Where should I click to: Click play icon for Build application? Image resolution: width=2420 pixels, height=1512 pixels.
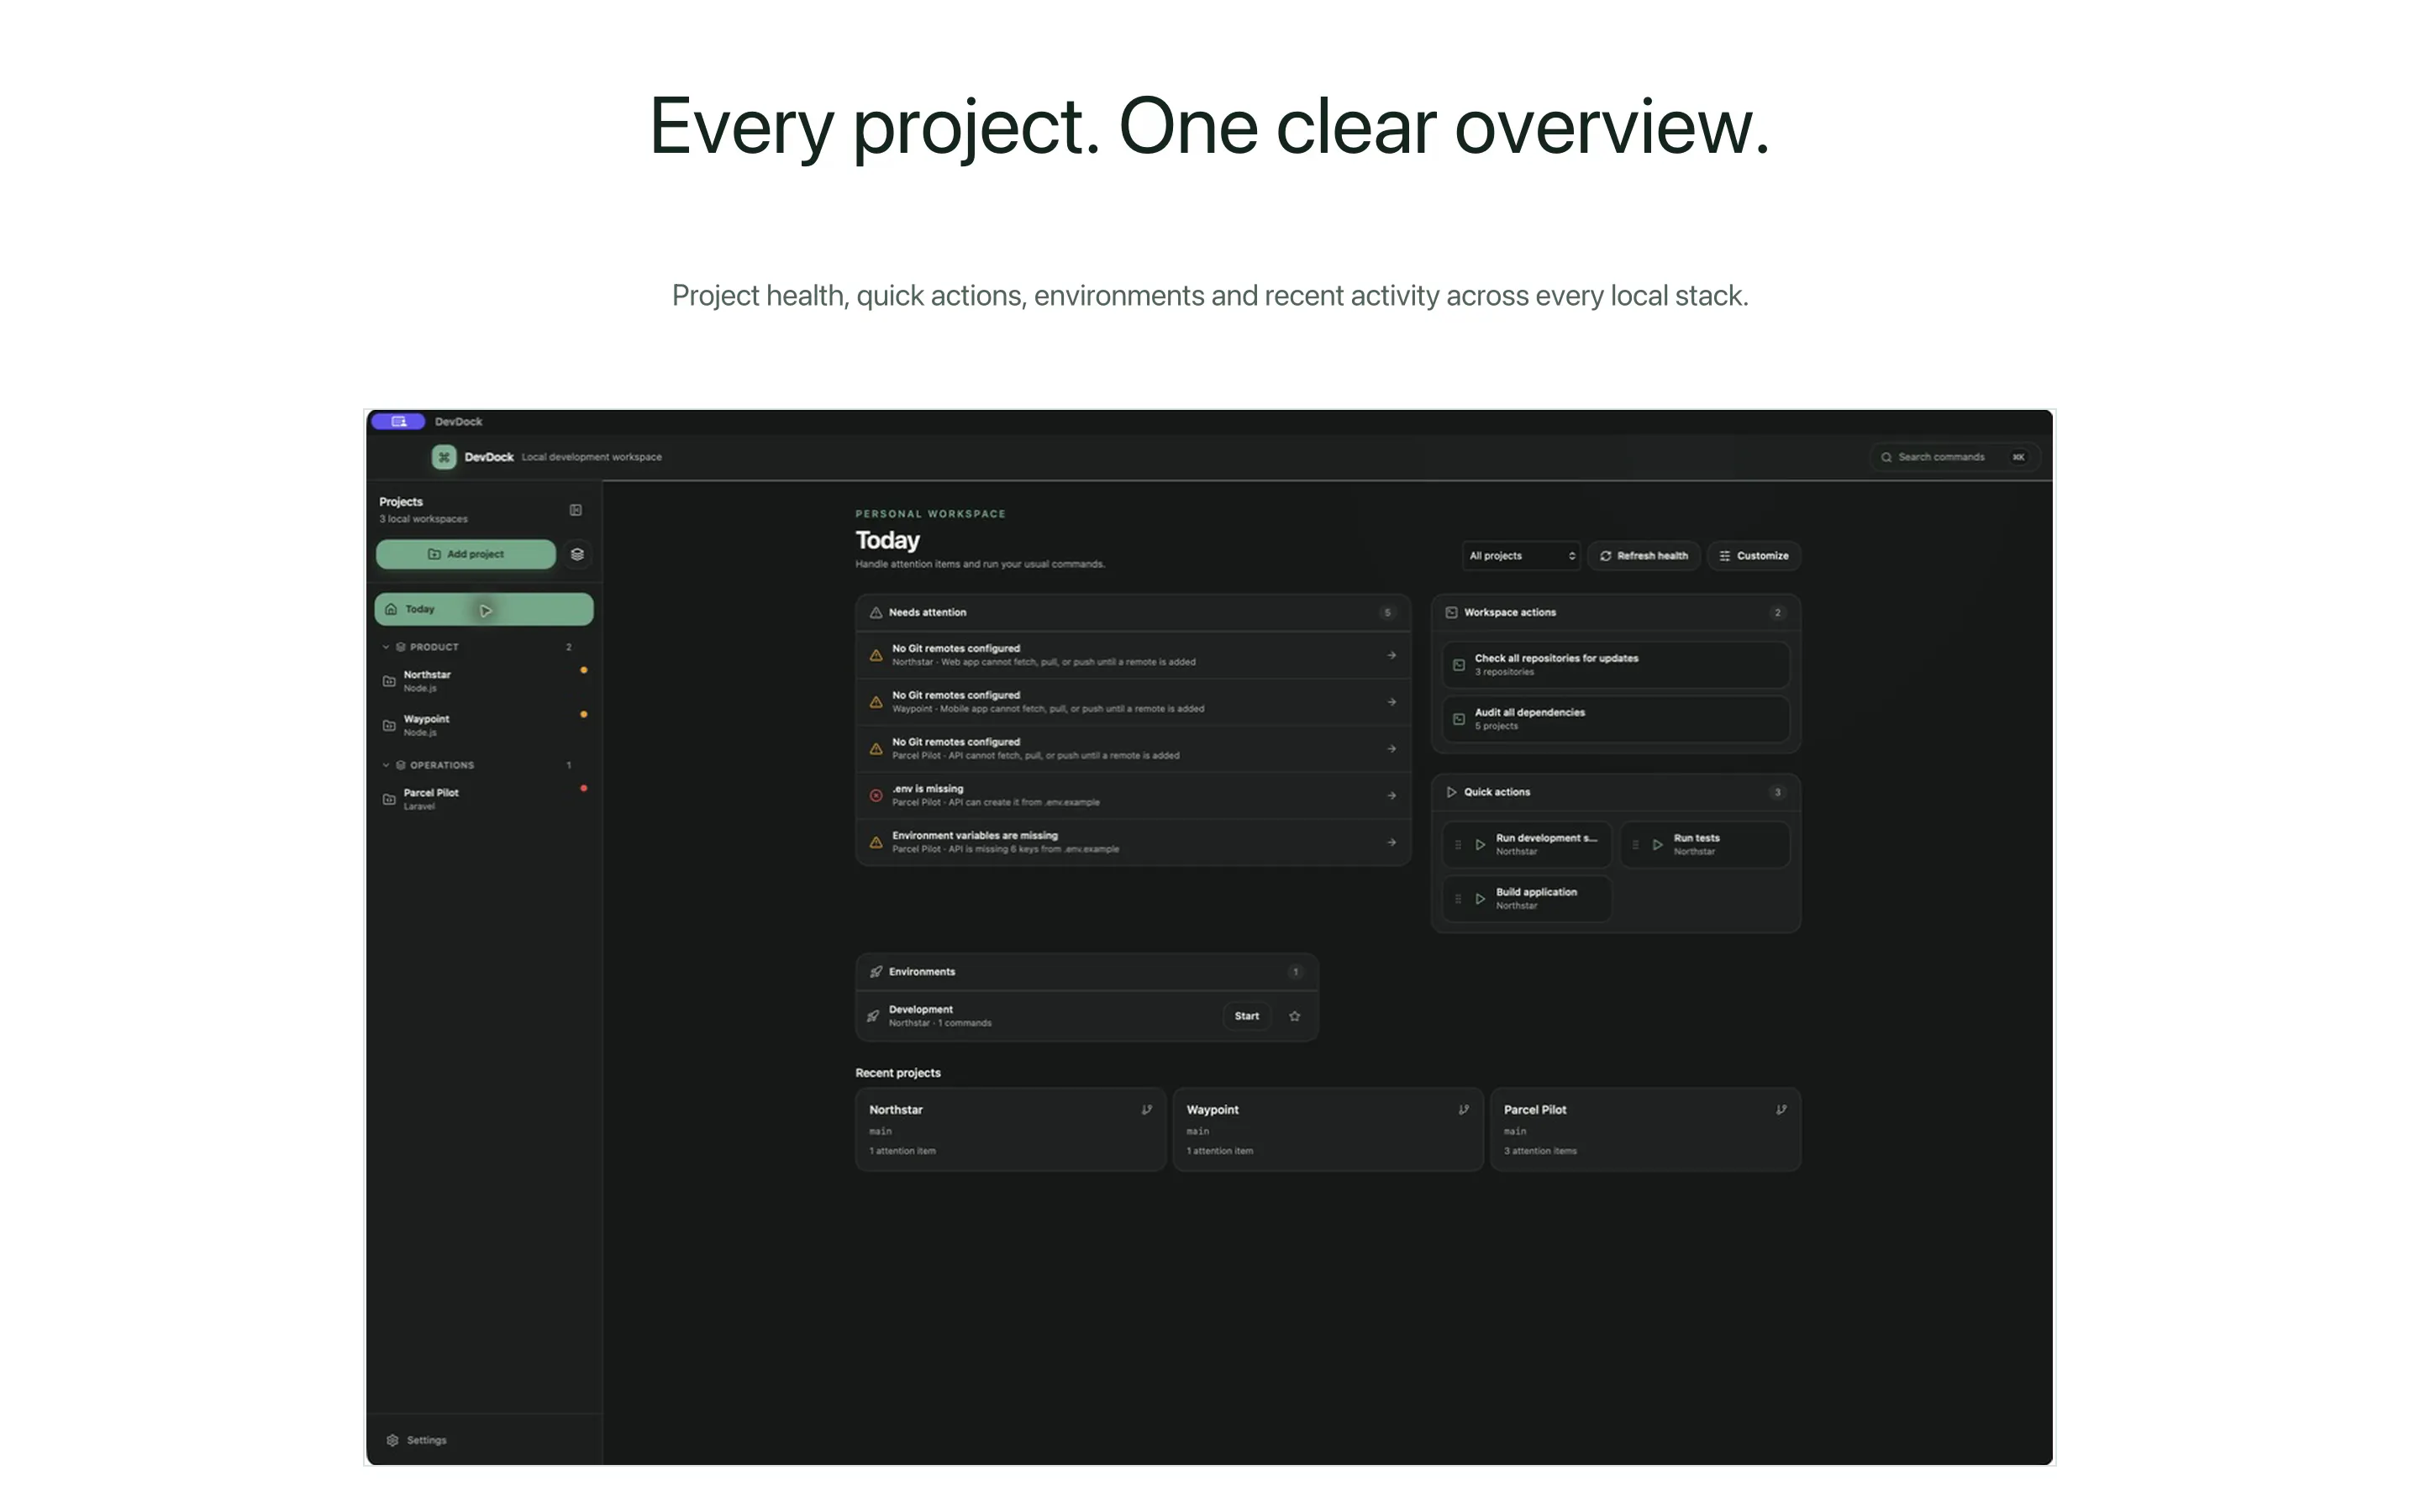point(1480,899)
